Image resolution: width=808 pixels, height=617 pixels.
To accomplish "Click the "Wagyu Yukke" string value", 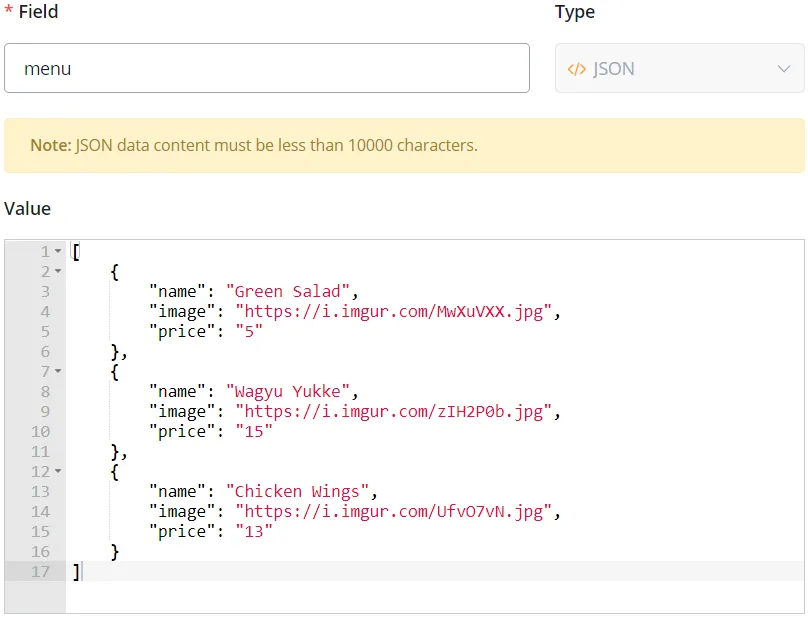I will click(288, 392).
